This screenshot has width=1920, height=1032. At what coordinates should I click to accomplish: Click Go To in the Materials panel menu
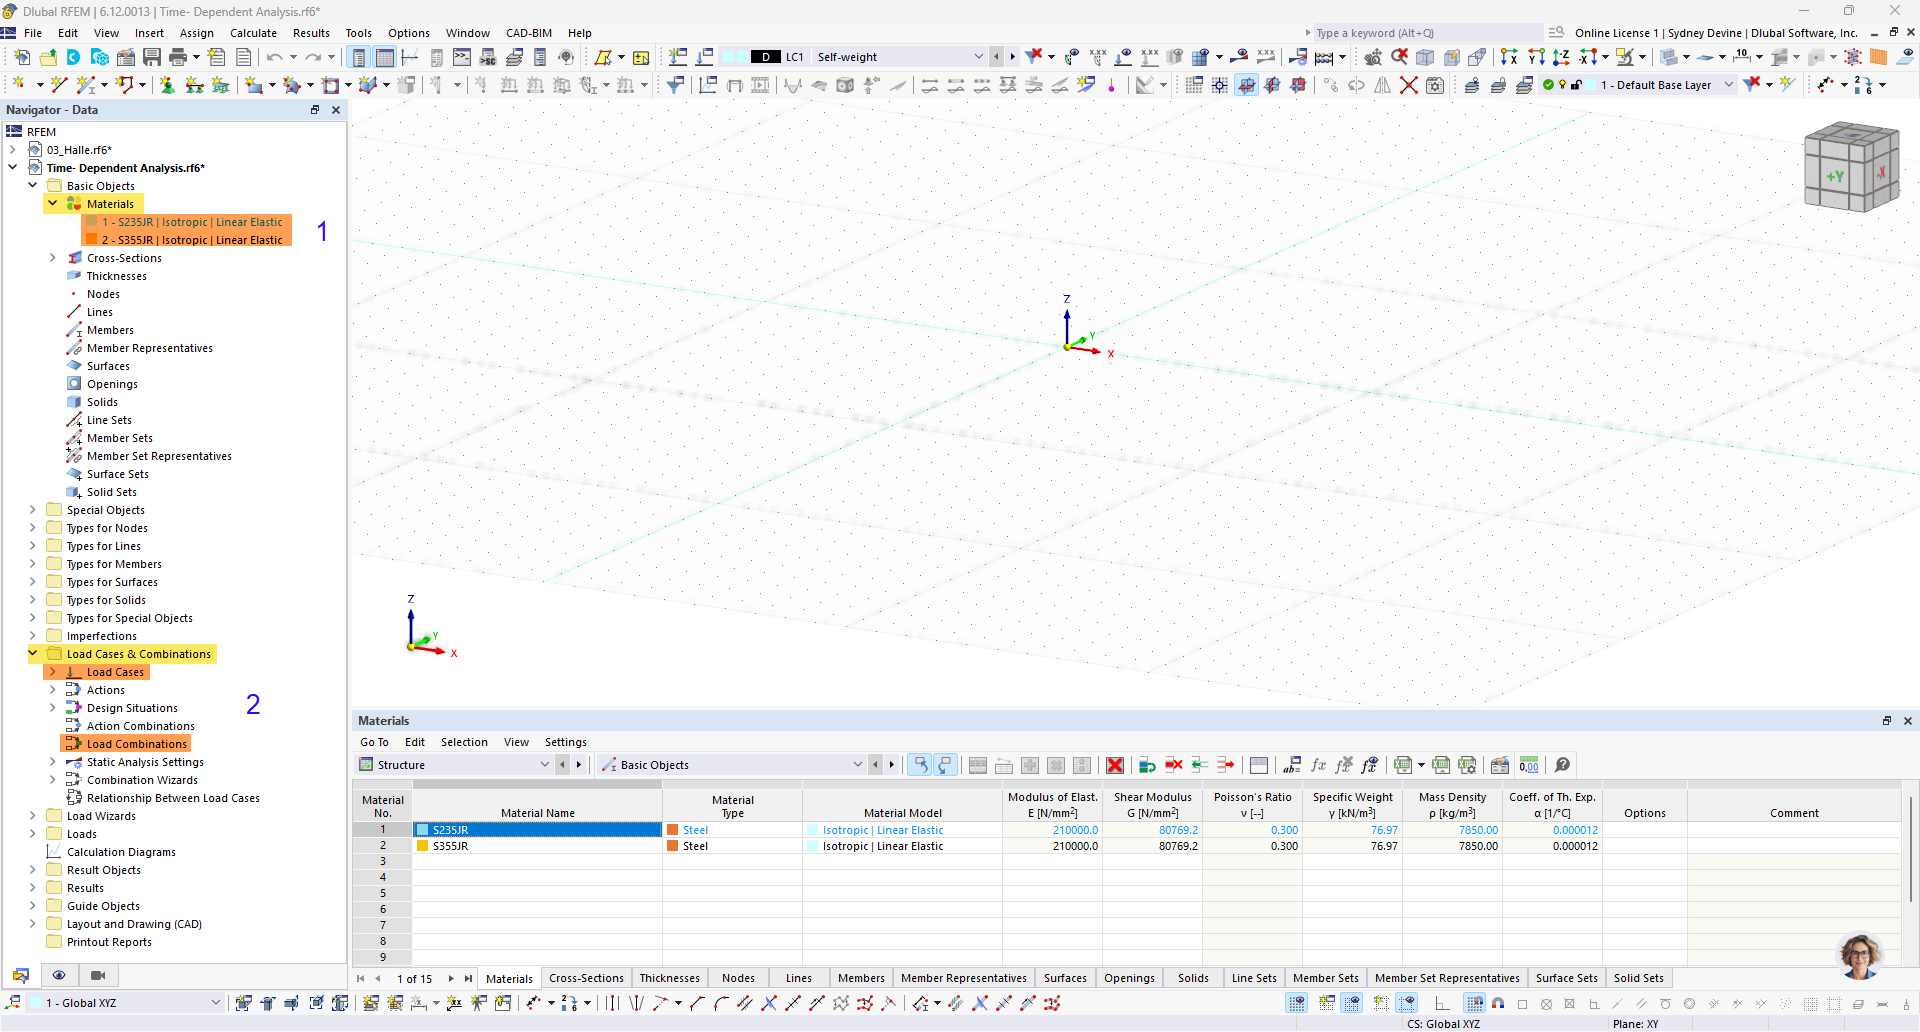(x=374, y=742)
